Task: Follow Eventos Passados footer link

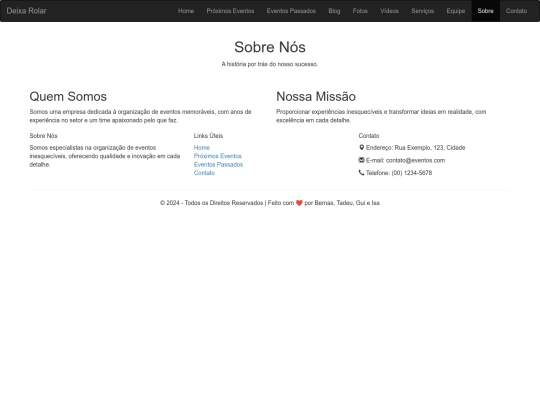Action: 218,165
